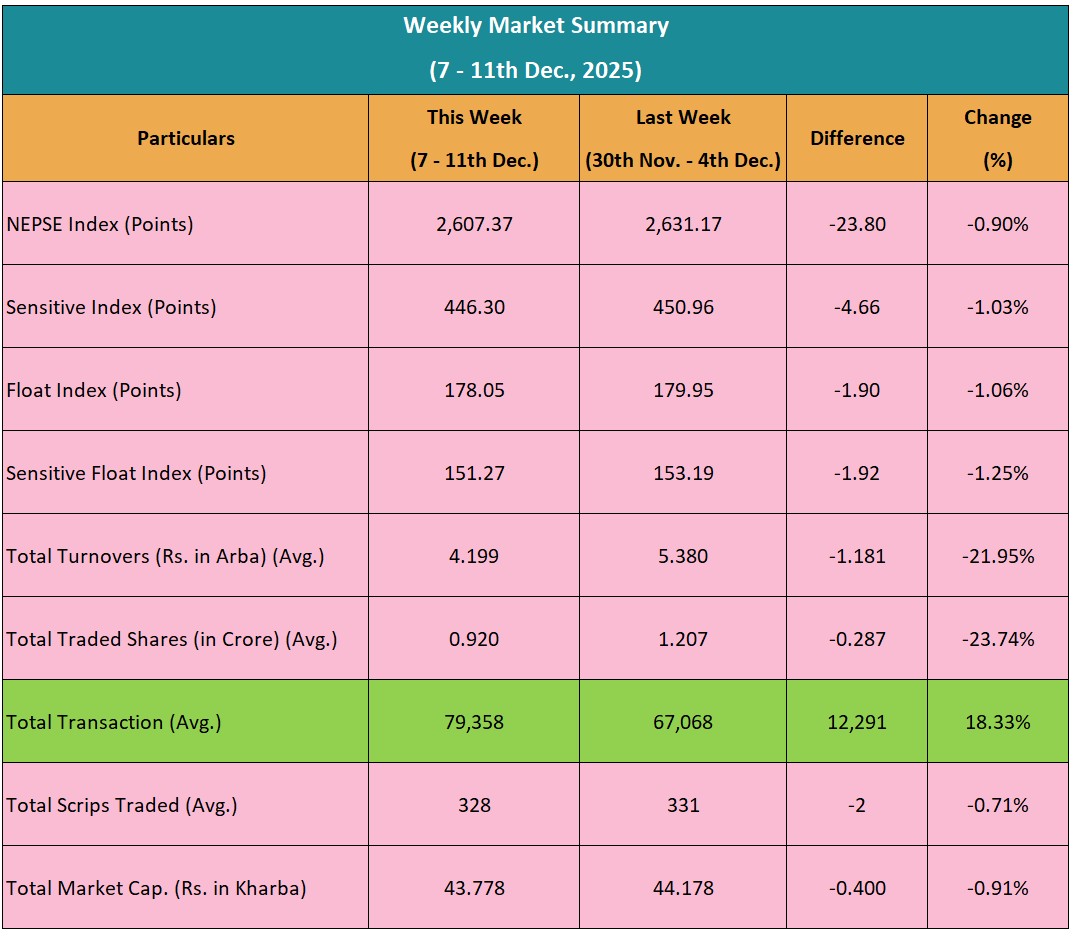Click the Total Traded Shares difference -0.287

(x=857, y=639)
